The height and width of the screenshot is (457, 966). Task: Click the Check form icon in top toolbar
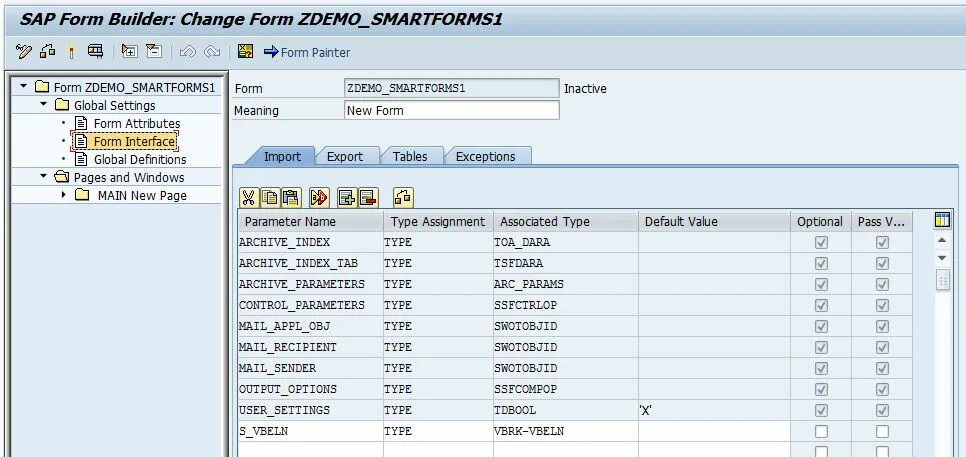click(47, 52)
